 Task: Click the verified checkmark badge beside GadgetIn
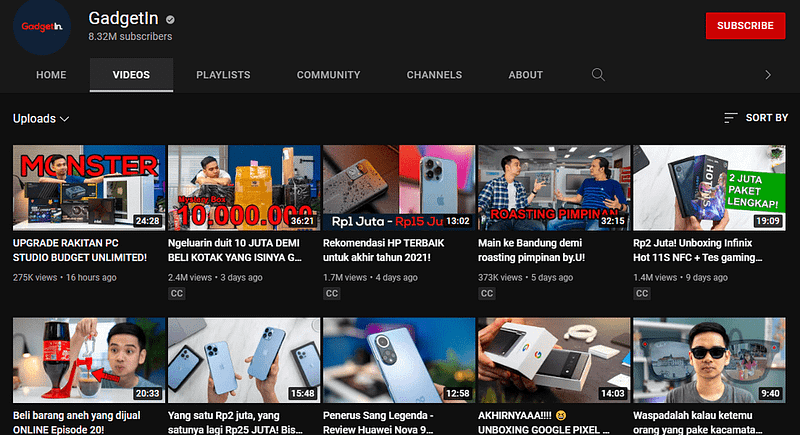(170, 19)
